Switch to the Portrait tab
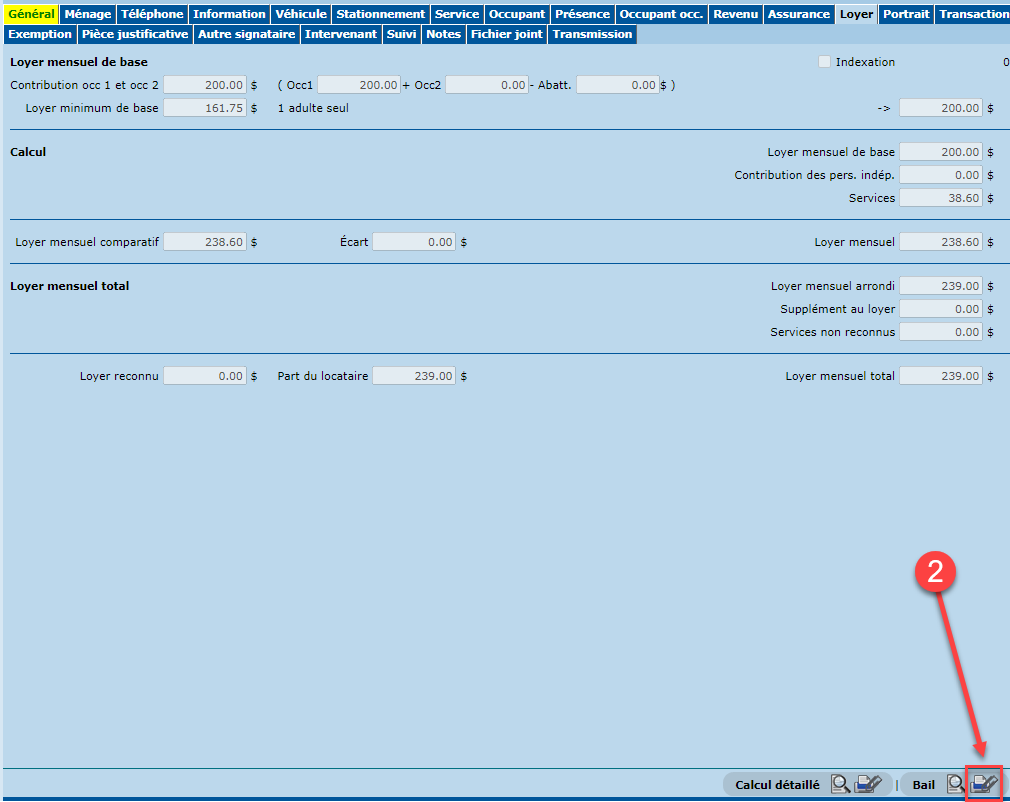This screenshot has width=1010, height=802. 906,14
